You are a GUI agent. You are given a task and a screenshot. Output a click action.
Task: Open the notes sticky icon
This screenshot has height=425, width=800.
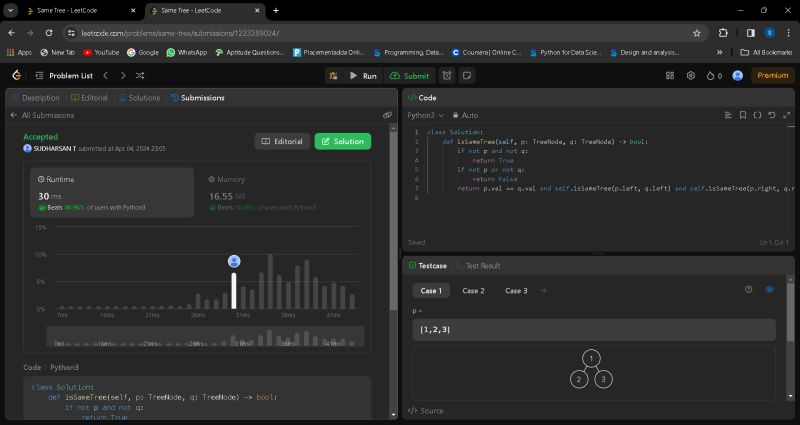pos(466,75)
